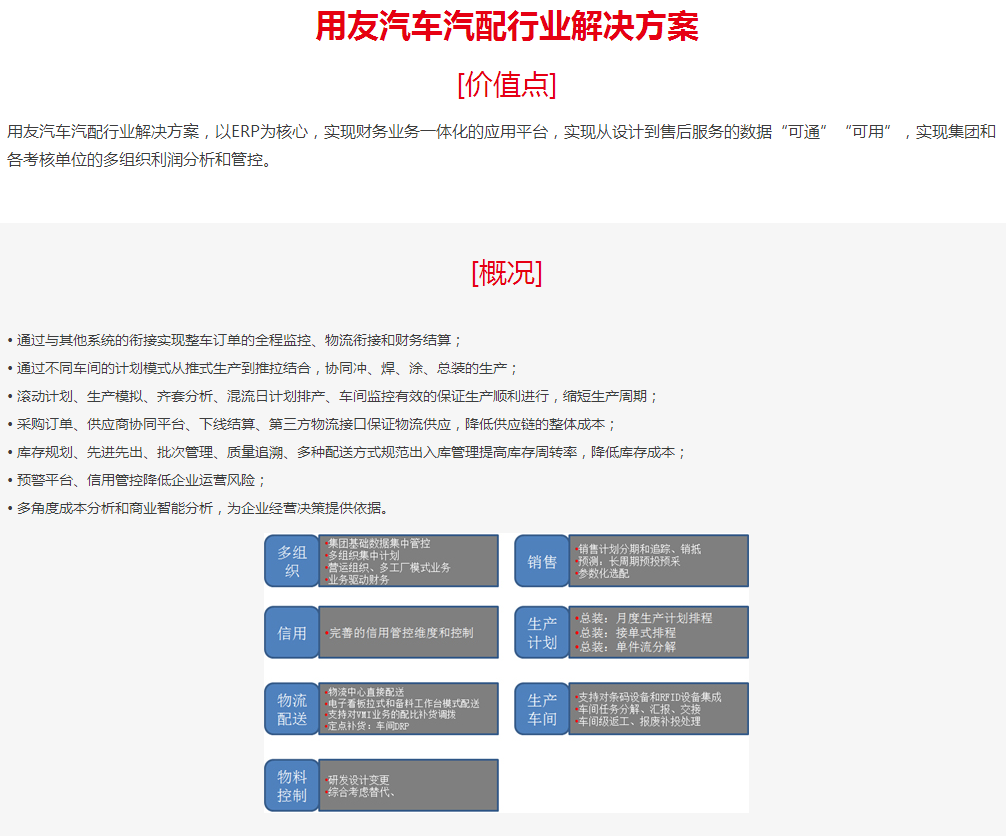Click the line '研发设计变更'
Viewport: 1006px width, 836px height.
point(357,780)
